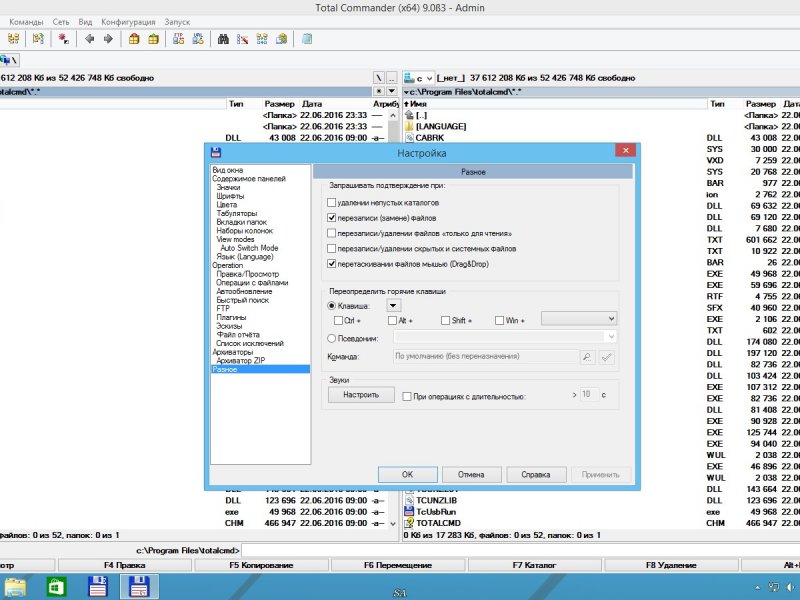Select Язык (Language) in the settings tree
Image resolution: width=800 pixels, height=600 pixels.
point(245,257)
